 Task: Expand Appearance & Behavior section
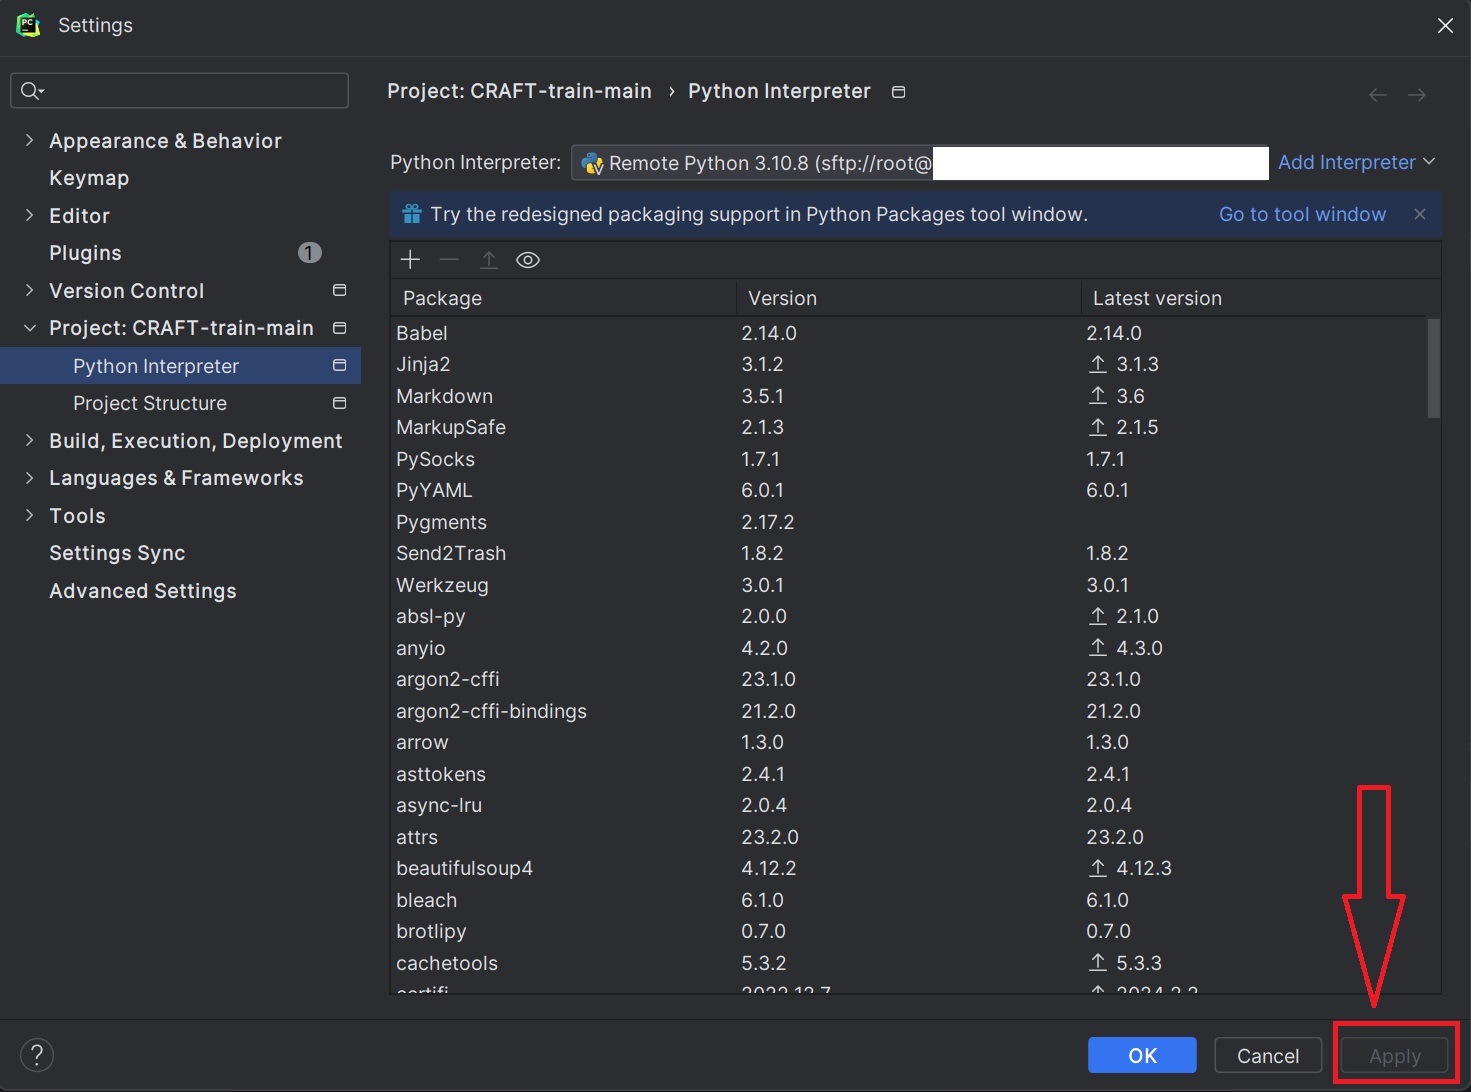(29, 140)
